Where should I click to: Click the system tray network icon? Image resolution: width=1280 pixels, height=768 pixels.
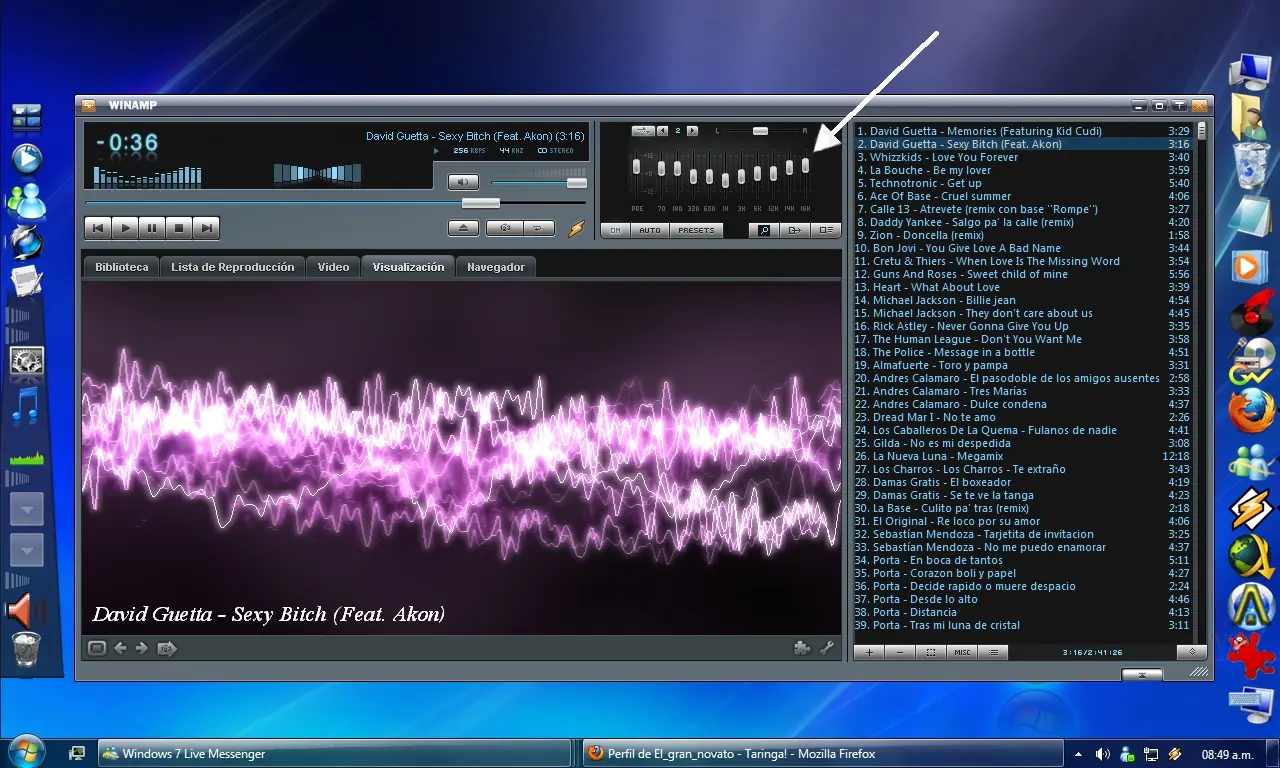[1151, 754]
